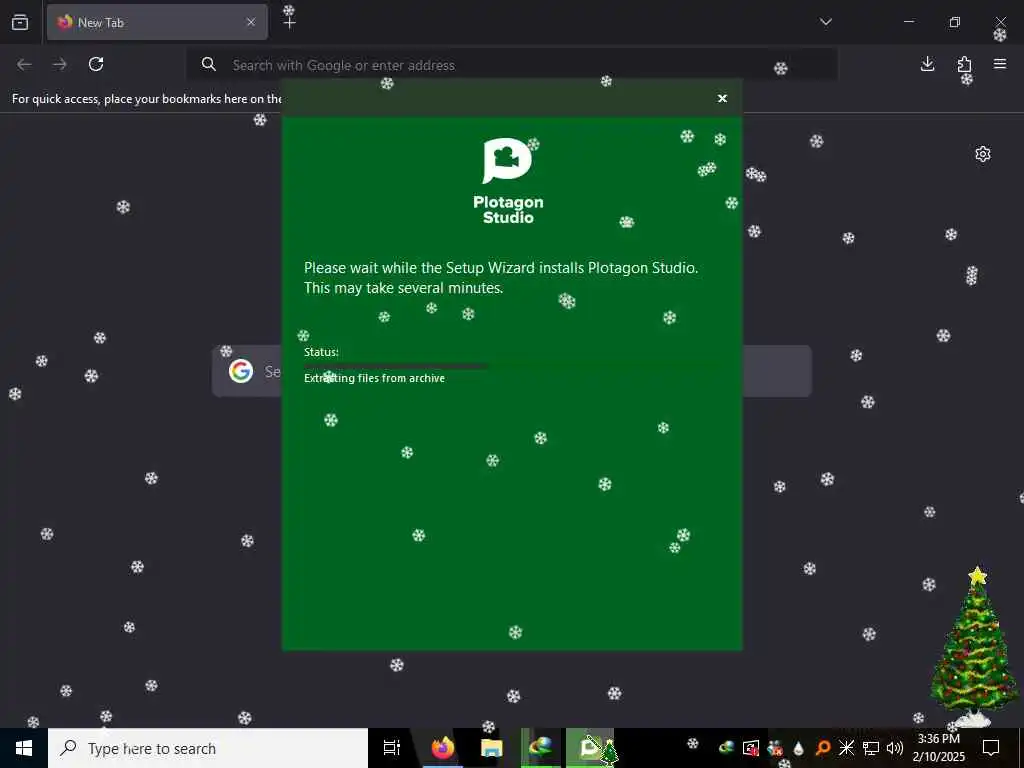Screen dimensions: 1024x768
Task: Click the orange magnifier tray icon
Action: pyautogui.click(x=823, y=748)
